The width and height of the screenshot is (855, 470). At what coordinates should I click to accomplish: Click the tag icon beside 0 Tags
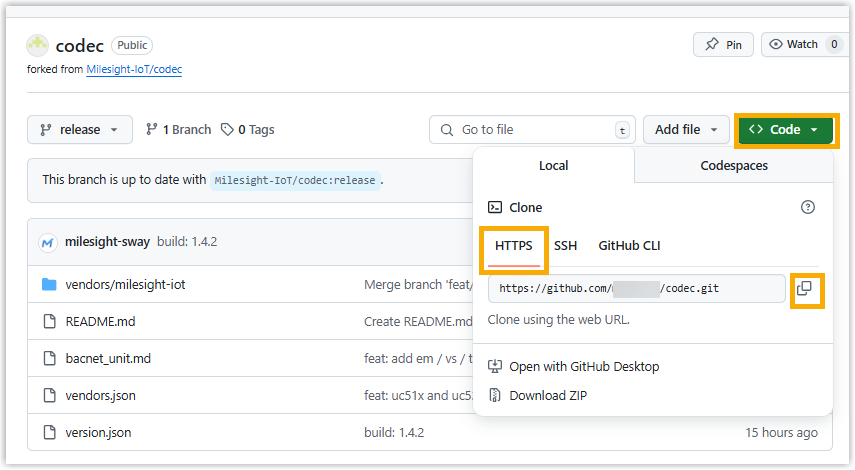click(227, 130)
